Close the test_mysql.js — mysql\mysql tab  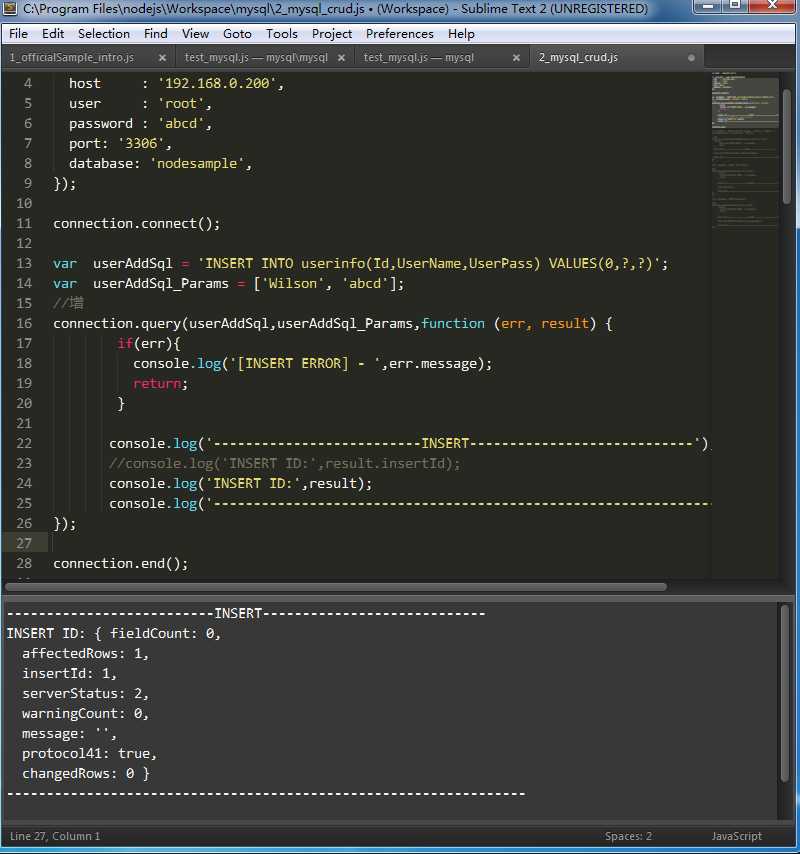click(341, 58)
